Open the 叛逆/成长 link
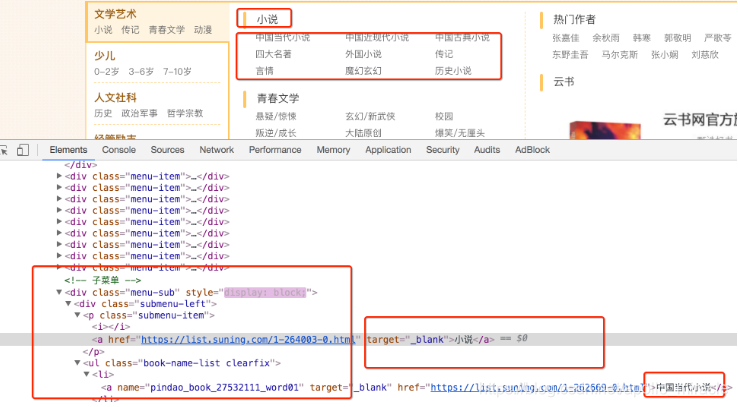Viewport: 738px width, 407px height. click(276, 133)
